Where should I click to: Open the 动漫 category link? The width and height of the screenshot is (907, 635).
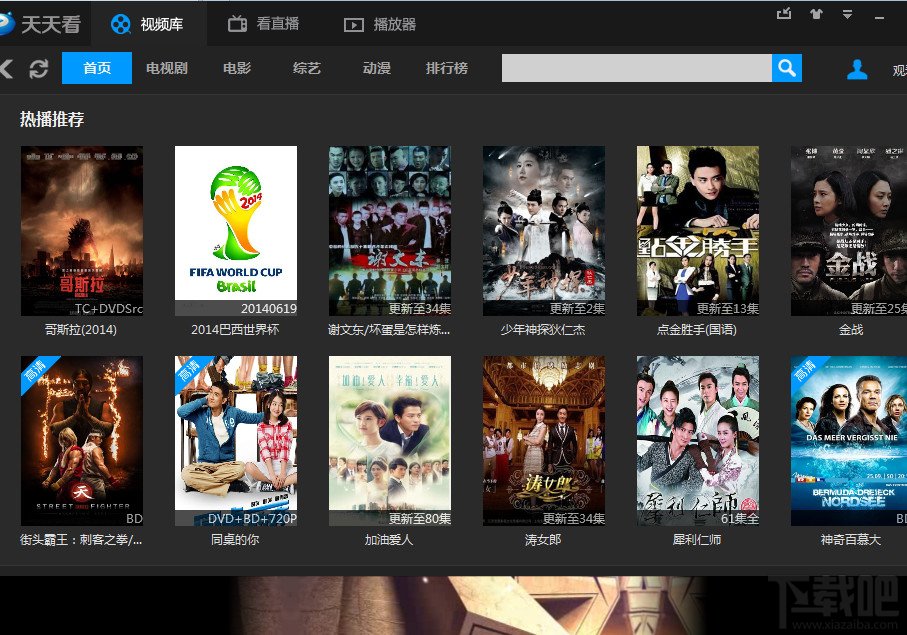[x=377, y=68]
